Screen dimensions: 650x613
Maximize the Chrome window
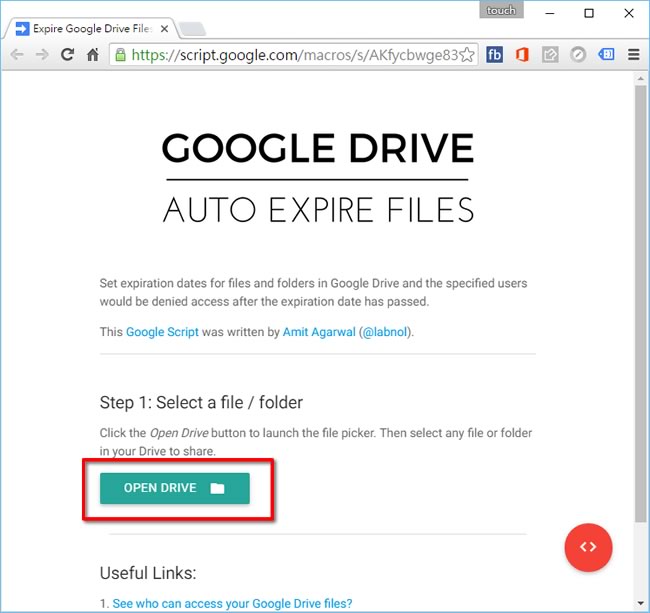pos(589,13)
